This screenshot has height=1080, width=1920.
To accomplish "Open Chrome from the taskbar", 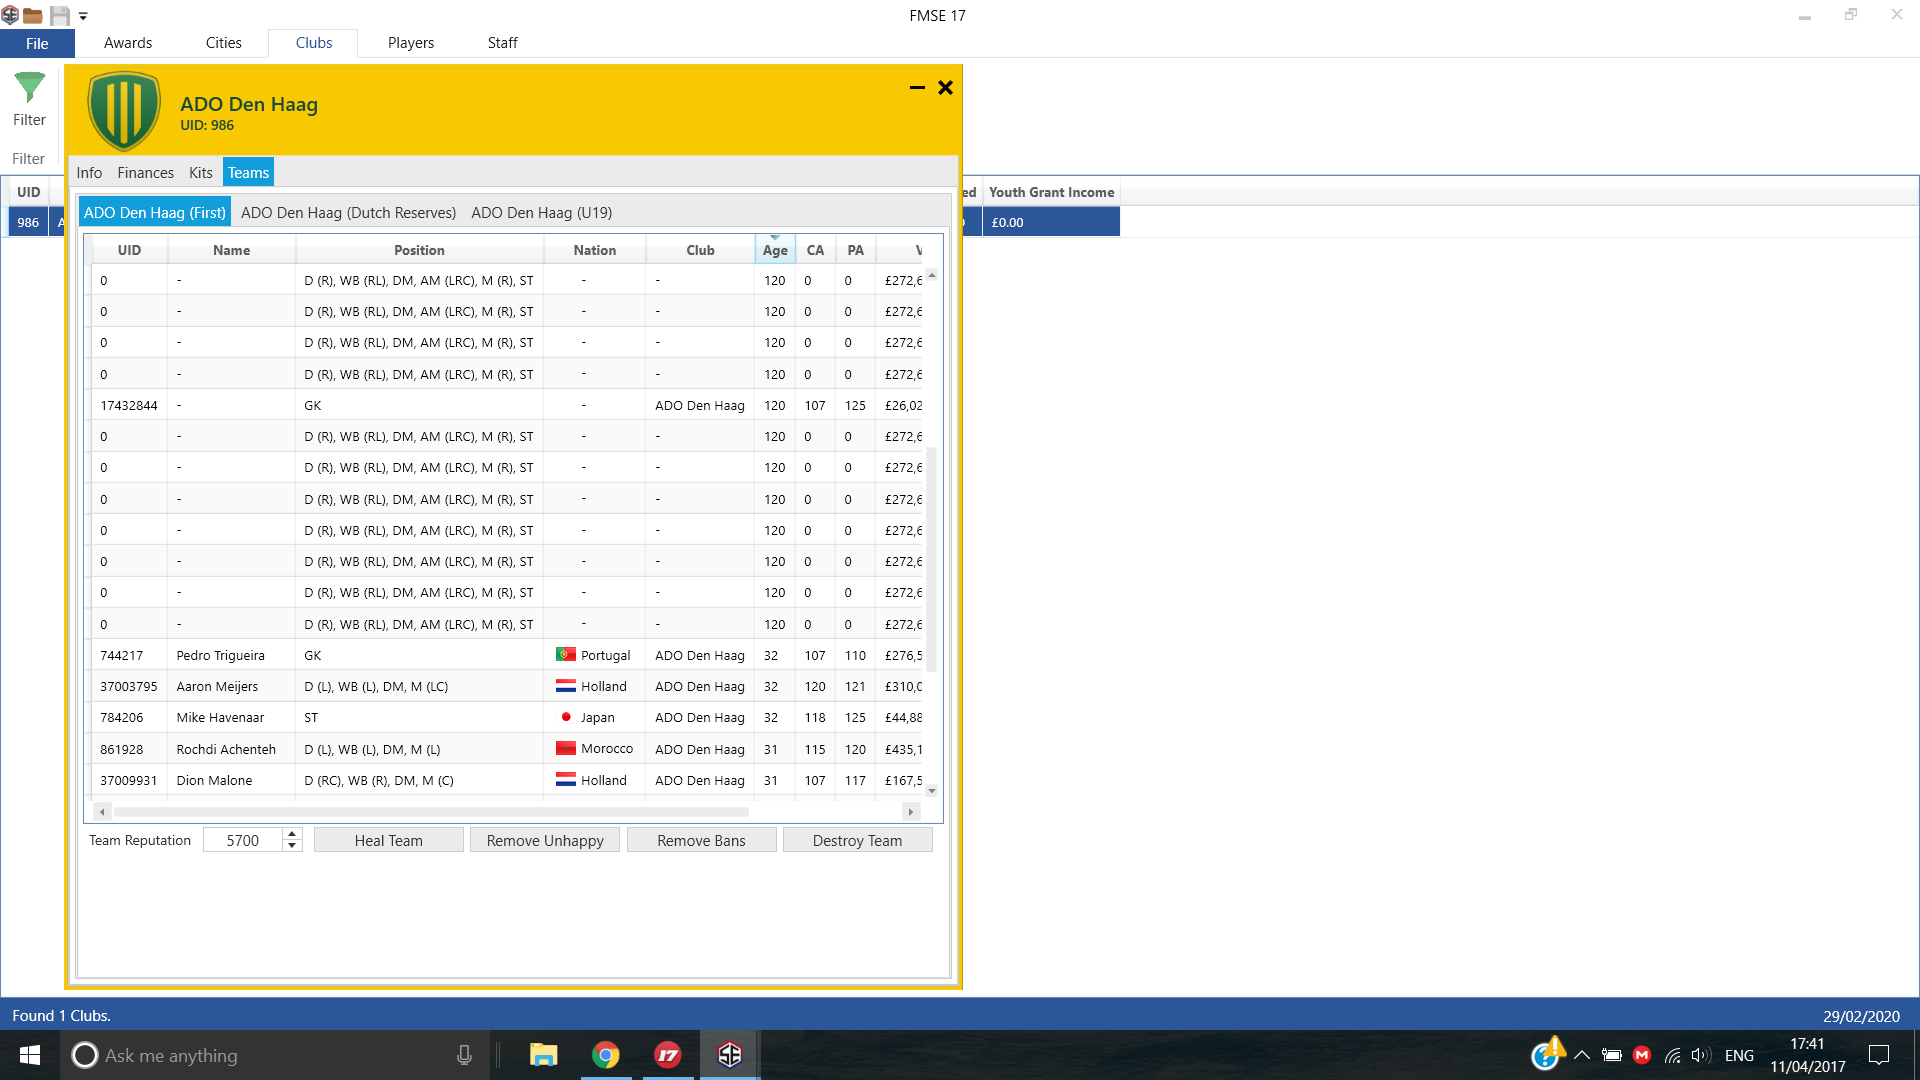I will [605, 1055].
